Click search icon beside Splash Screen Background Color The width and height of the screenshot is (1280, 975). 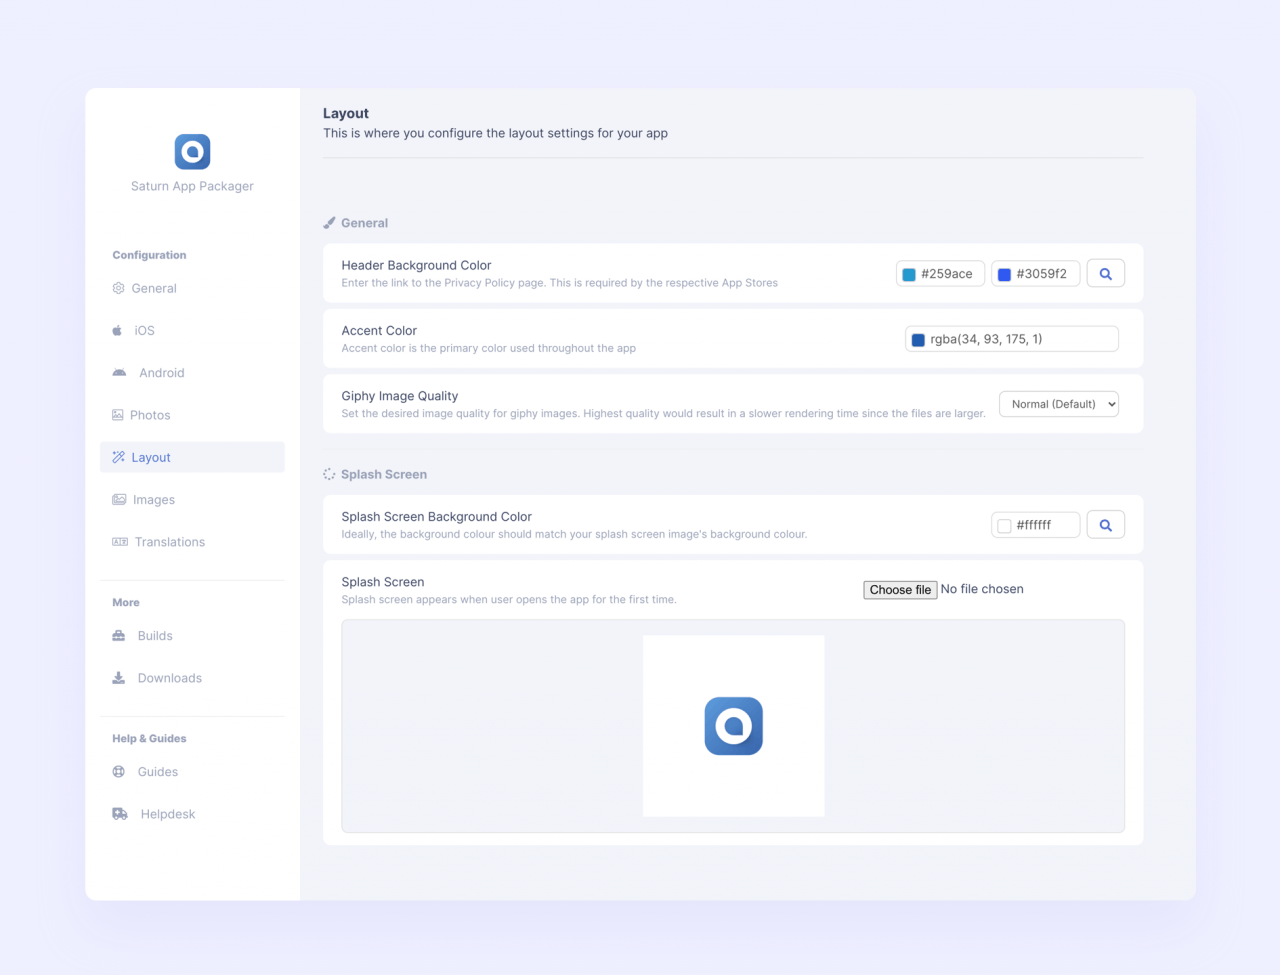coord(1106,525)
